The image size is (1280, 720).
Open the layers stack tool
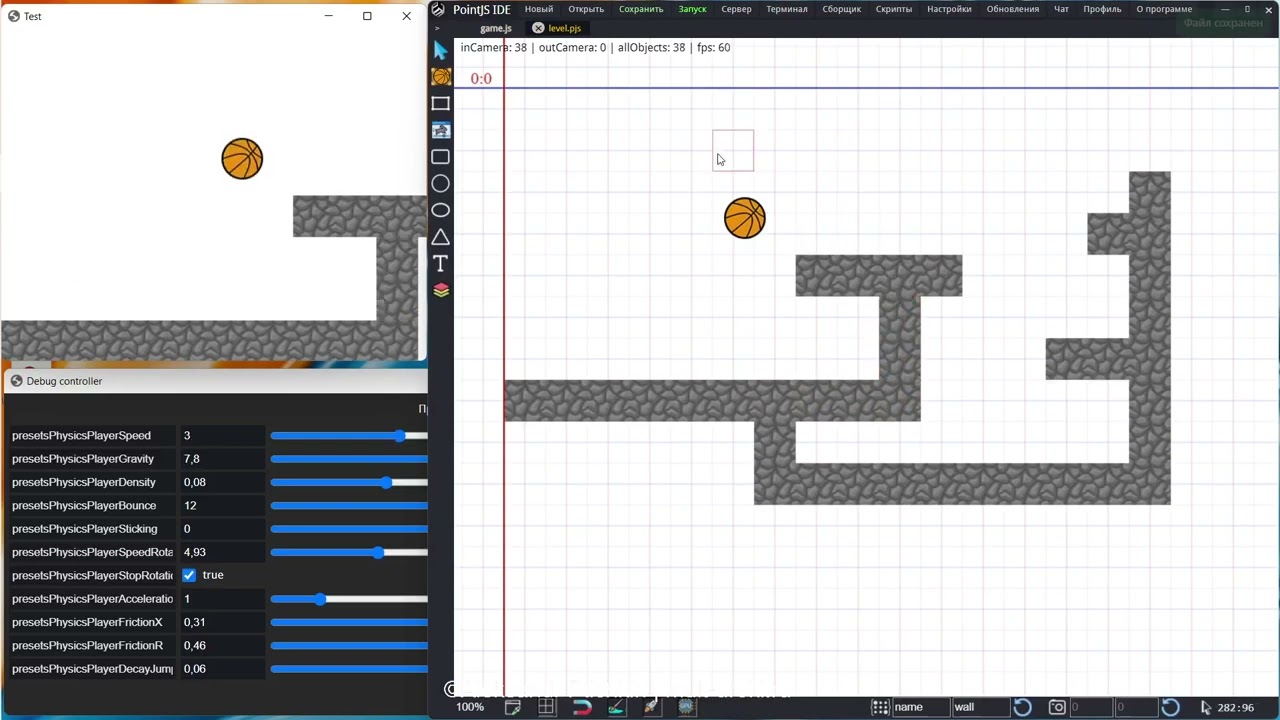[x=441, y=290]
